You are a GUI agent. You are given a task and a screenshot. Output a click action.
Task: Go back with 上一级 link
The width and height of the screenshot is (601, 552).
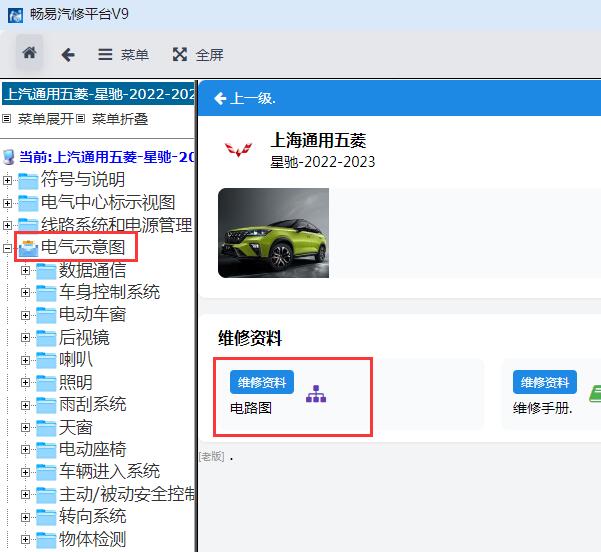(245, 99)
